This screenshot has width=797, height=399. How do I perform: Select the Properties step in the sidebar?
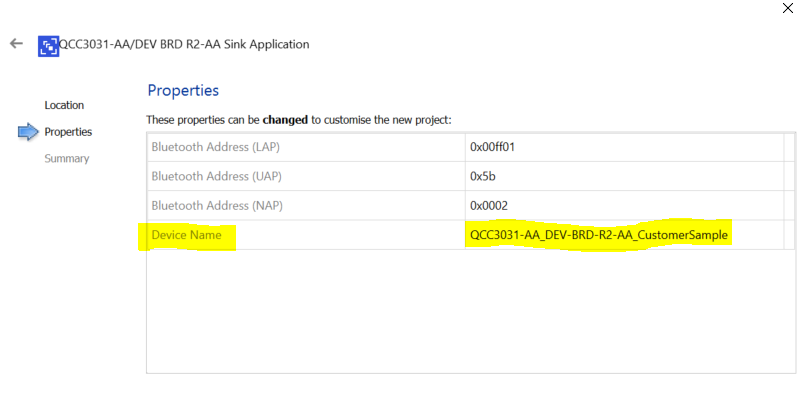(x=68, y=132)
